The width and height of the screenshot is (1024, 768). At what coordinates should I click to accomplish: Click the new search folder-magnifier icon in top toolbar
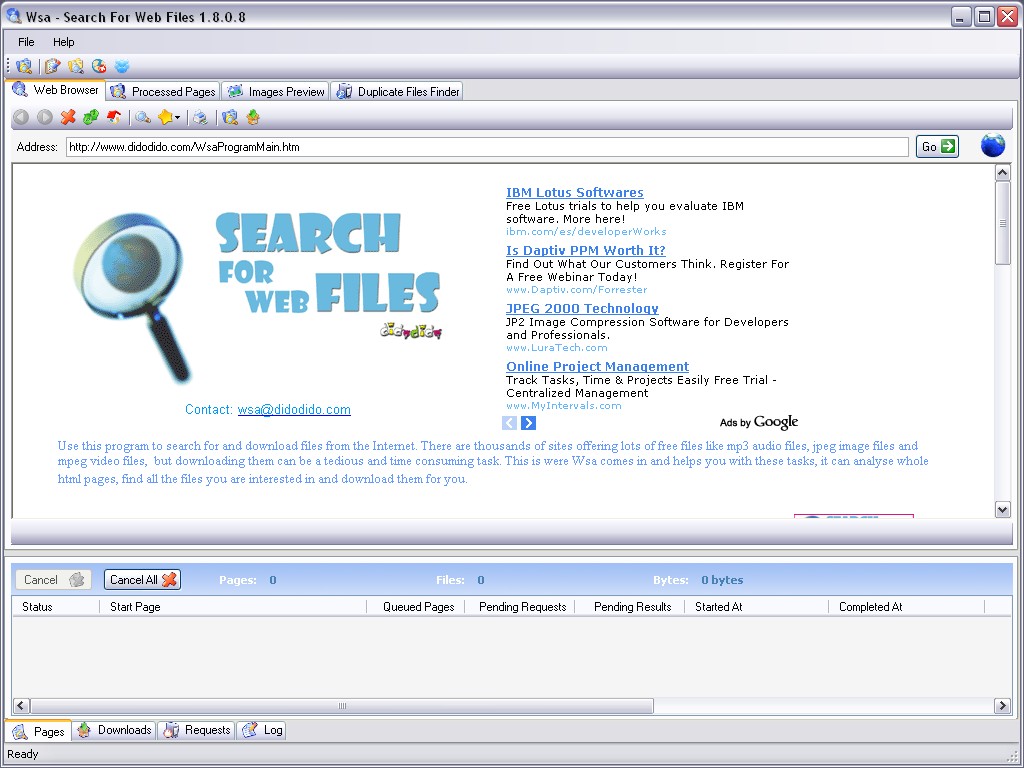(24, 66)
